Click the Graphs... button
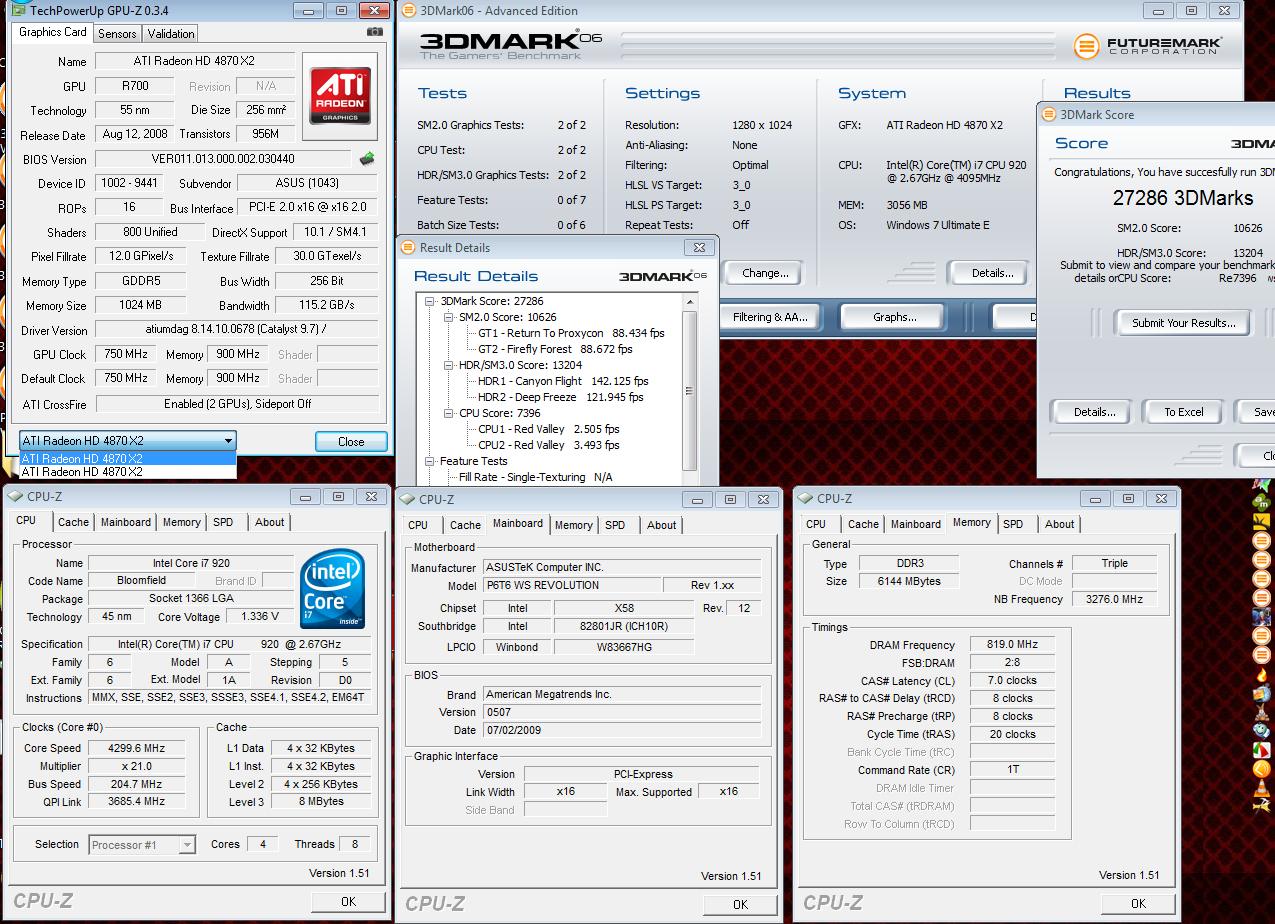Viewport: 1275px width, 924px height. point(895,317)
